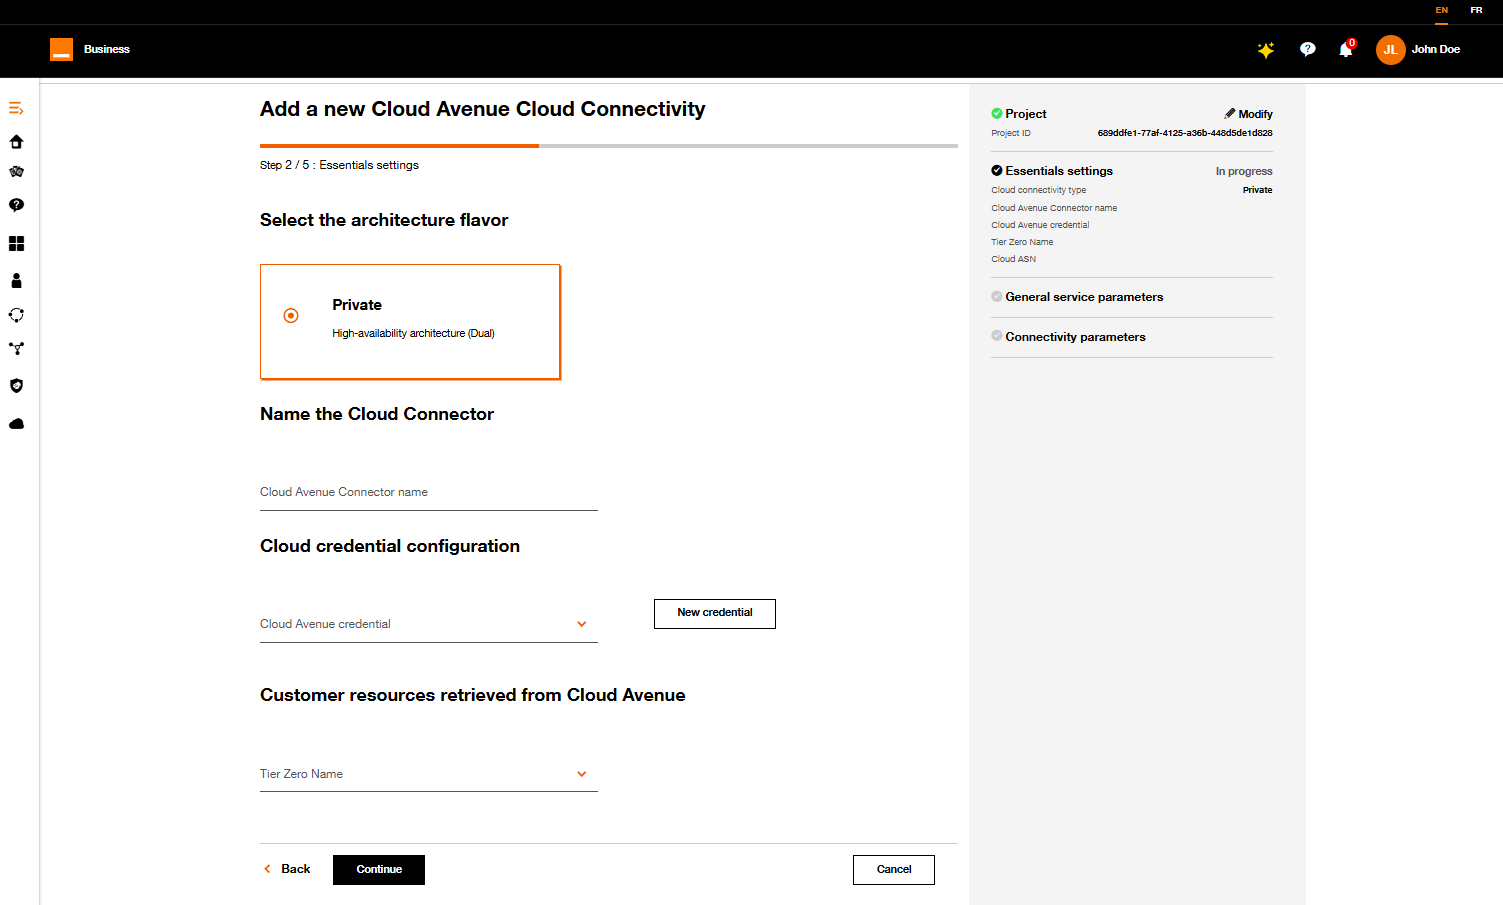Click the 'Project ID' summary label

1011,133
